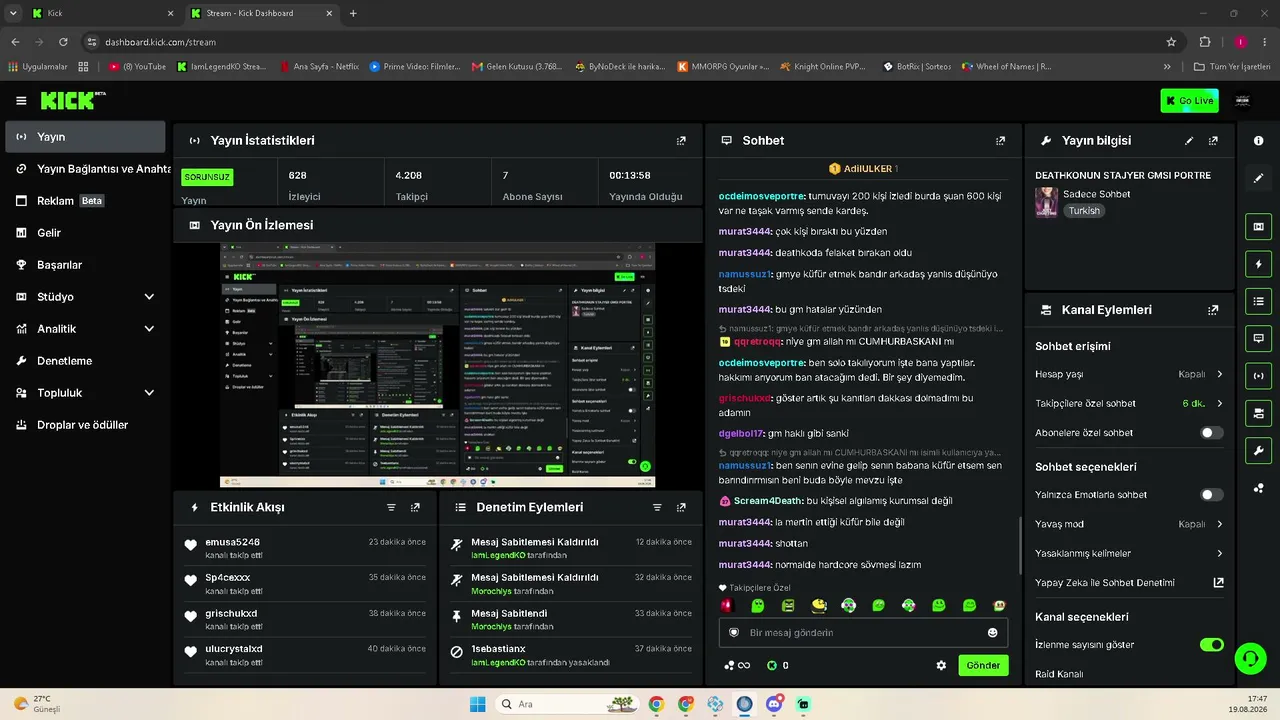Click the stream preview thumbnail
Viewport: 1280px width, 720px height.
click(438, 365)
